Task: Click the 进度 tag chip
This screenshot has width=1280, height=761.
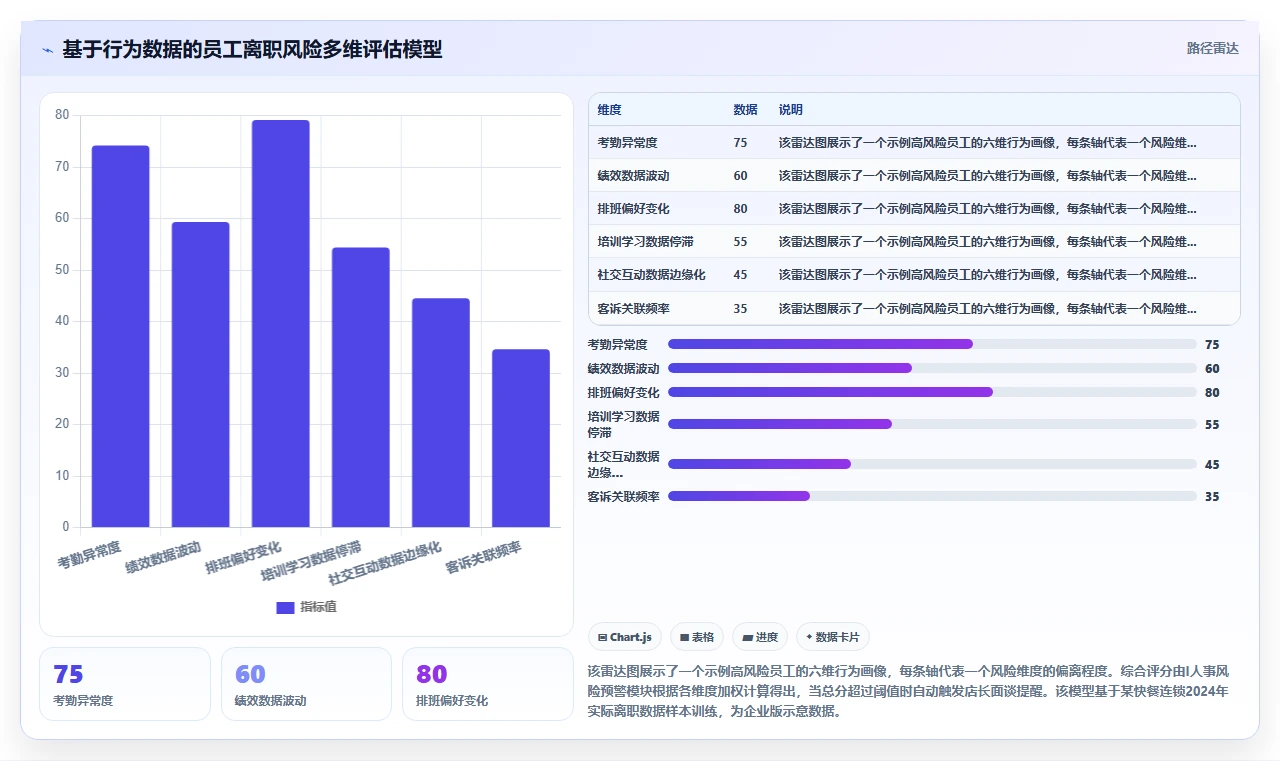Action: tap(760, 637)
